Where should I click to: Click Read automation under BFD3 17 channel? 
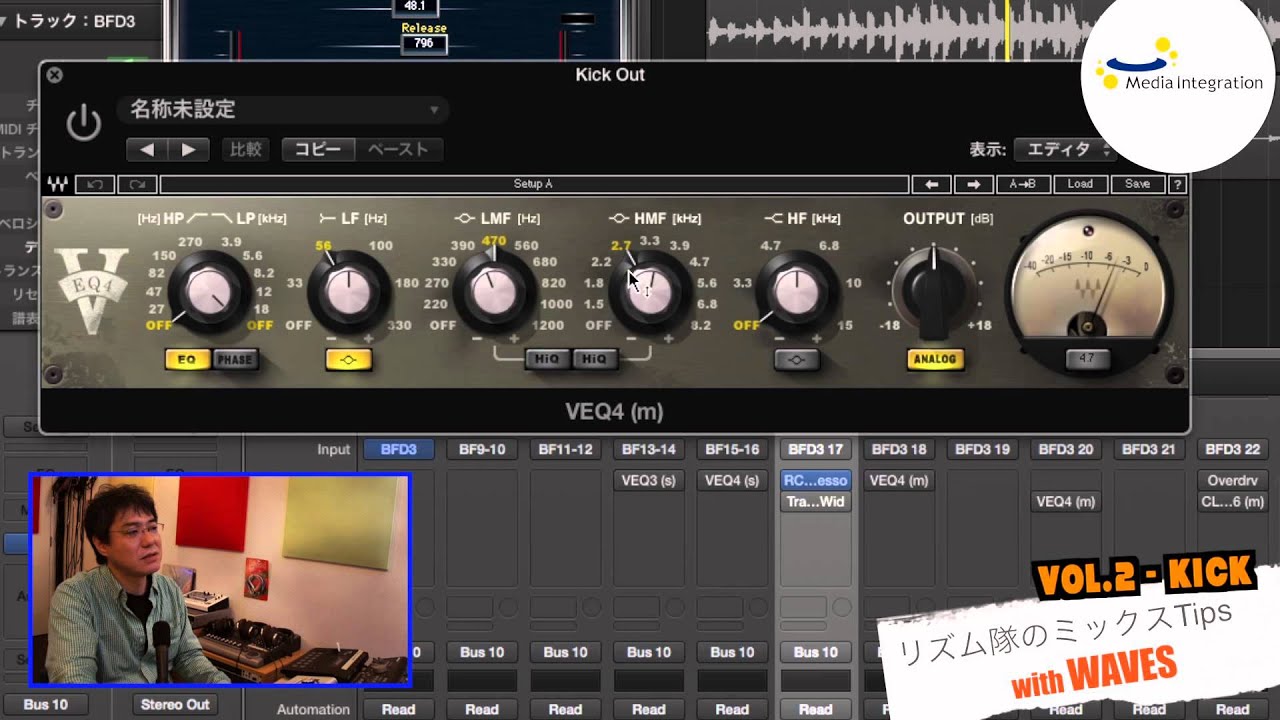[x=816, y=709]
